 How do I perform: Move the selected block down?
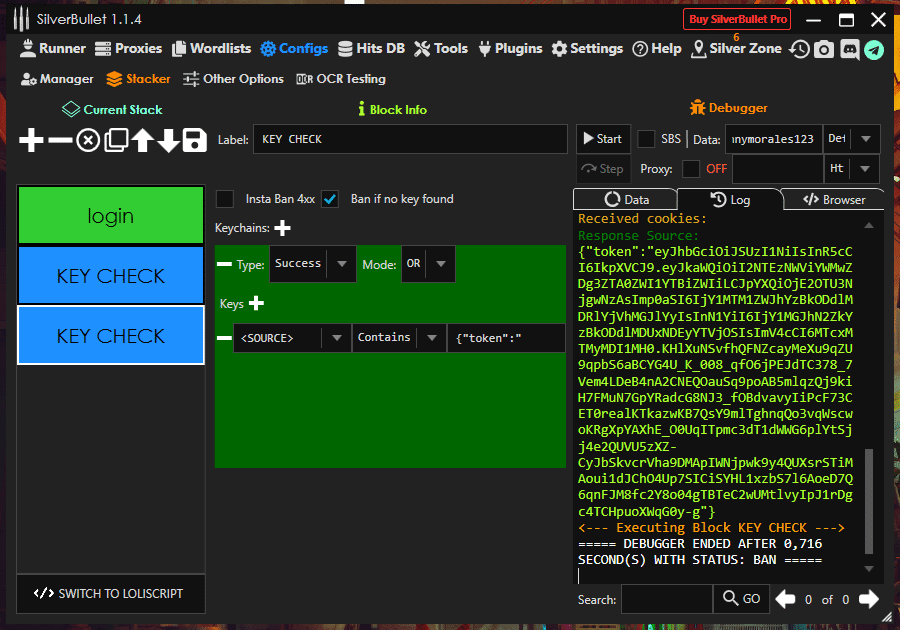(169, 141)
